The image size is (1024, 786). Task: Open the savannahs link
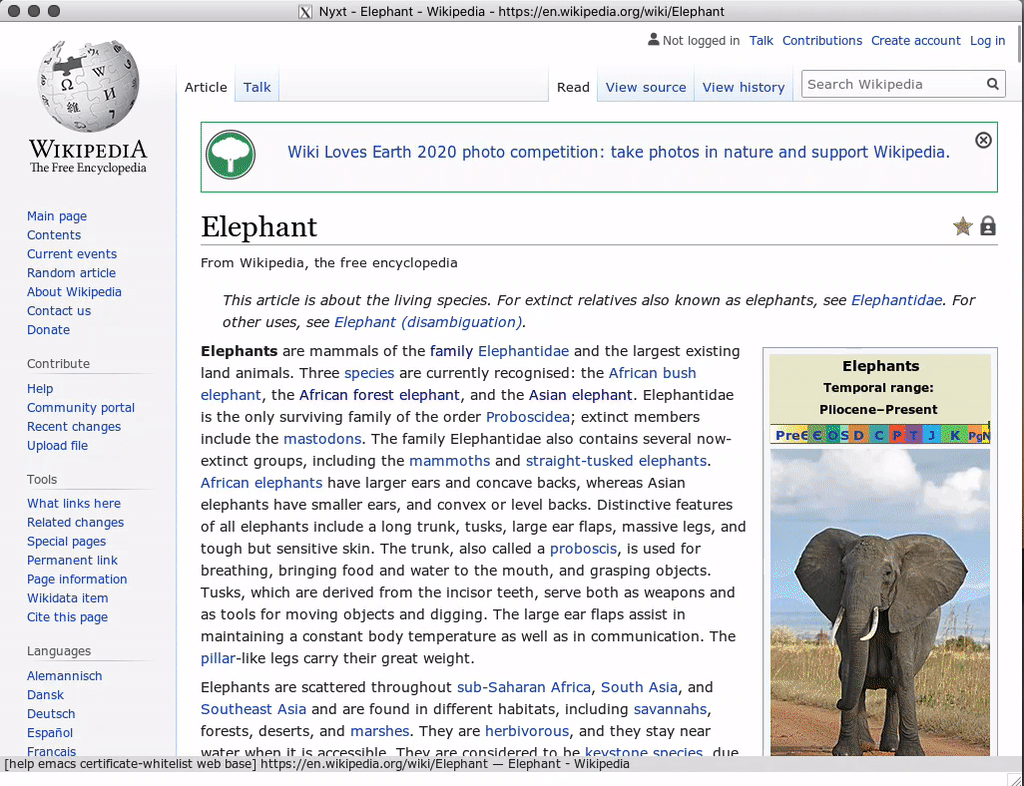pyautogui.click(x=670, y=710)
